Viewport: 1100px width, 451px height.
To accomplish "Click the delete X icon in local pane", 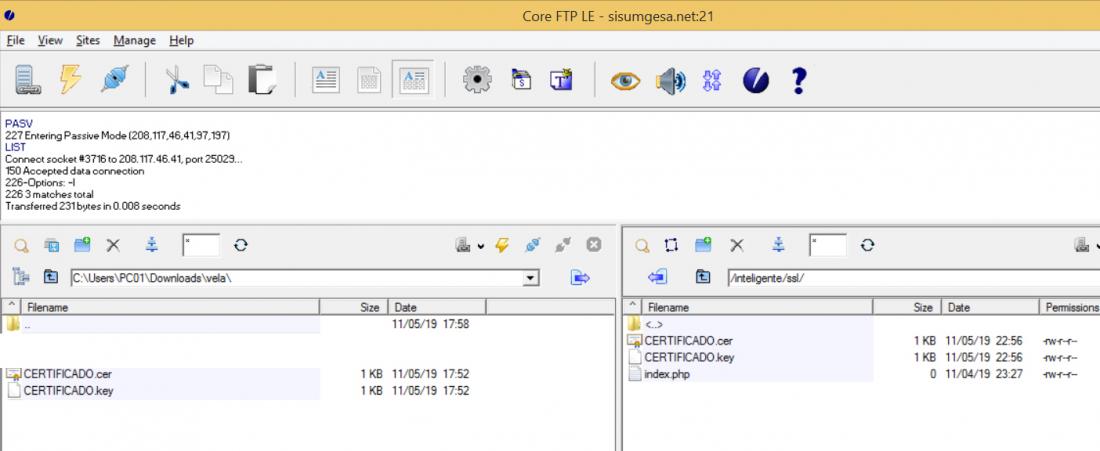I will pyautogui.click(x=113, y=245).
